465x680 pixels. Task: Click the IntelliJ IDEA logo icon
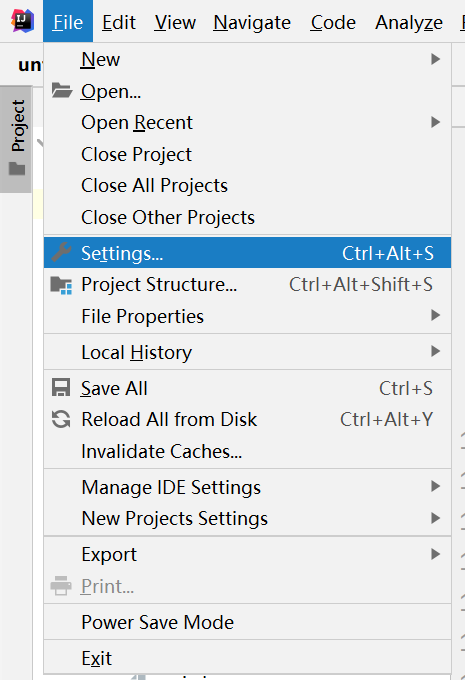(x=22, y=21)
